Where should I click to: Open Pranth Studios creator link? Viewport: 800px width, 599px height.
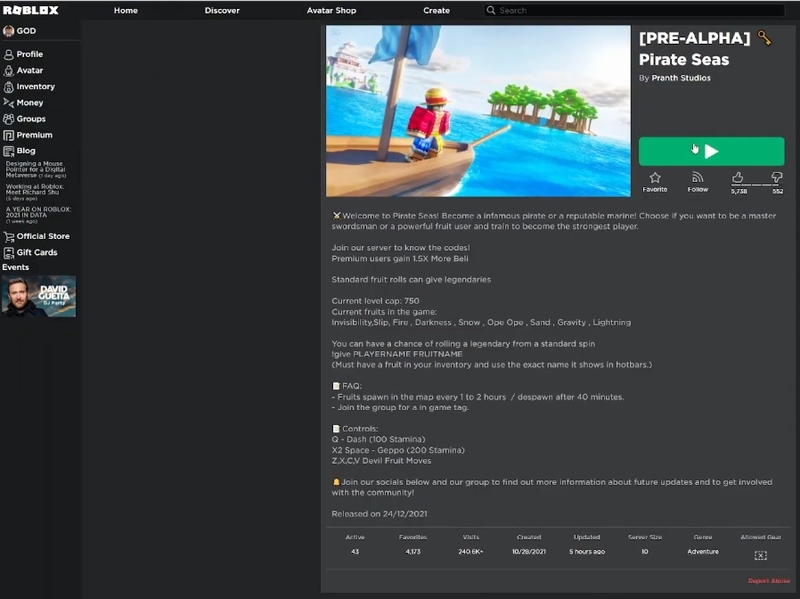tap(681, 78)
